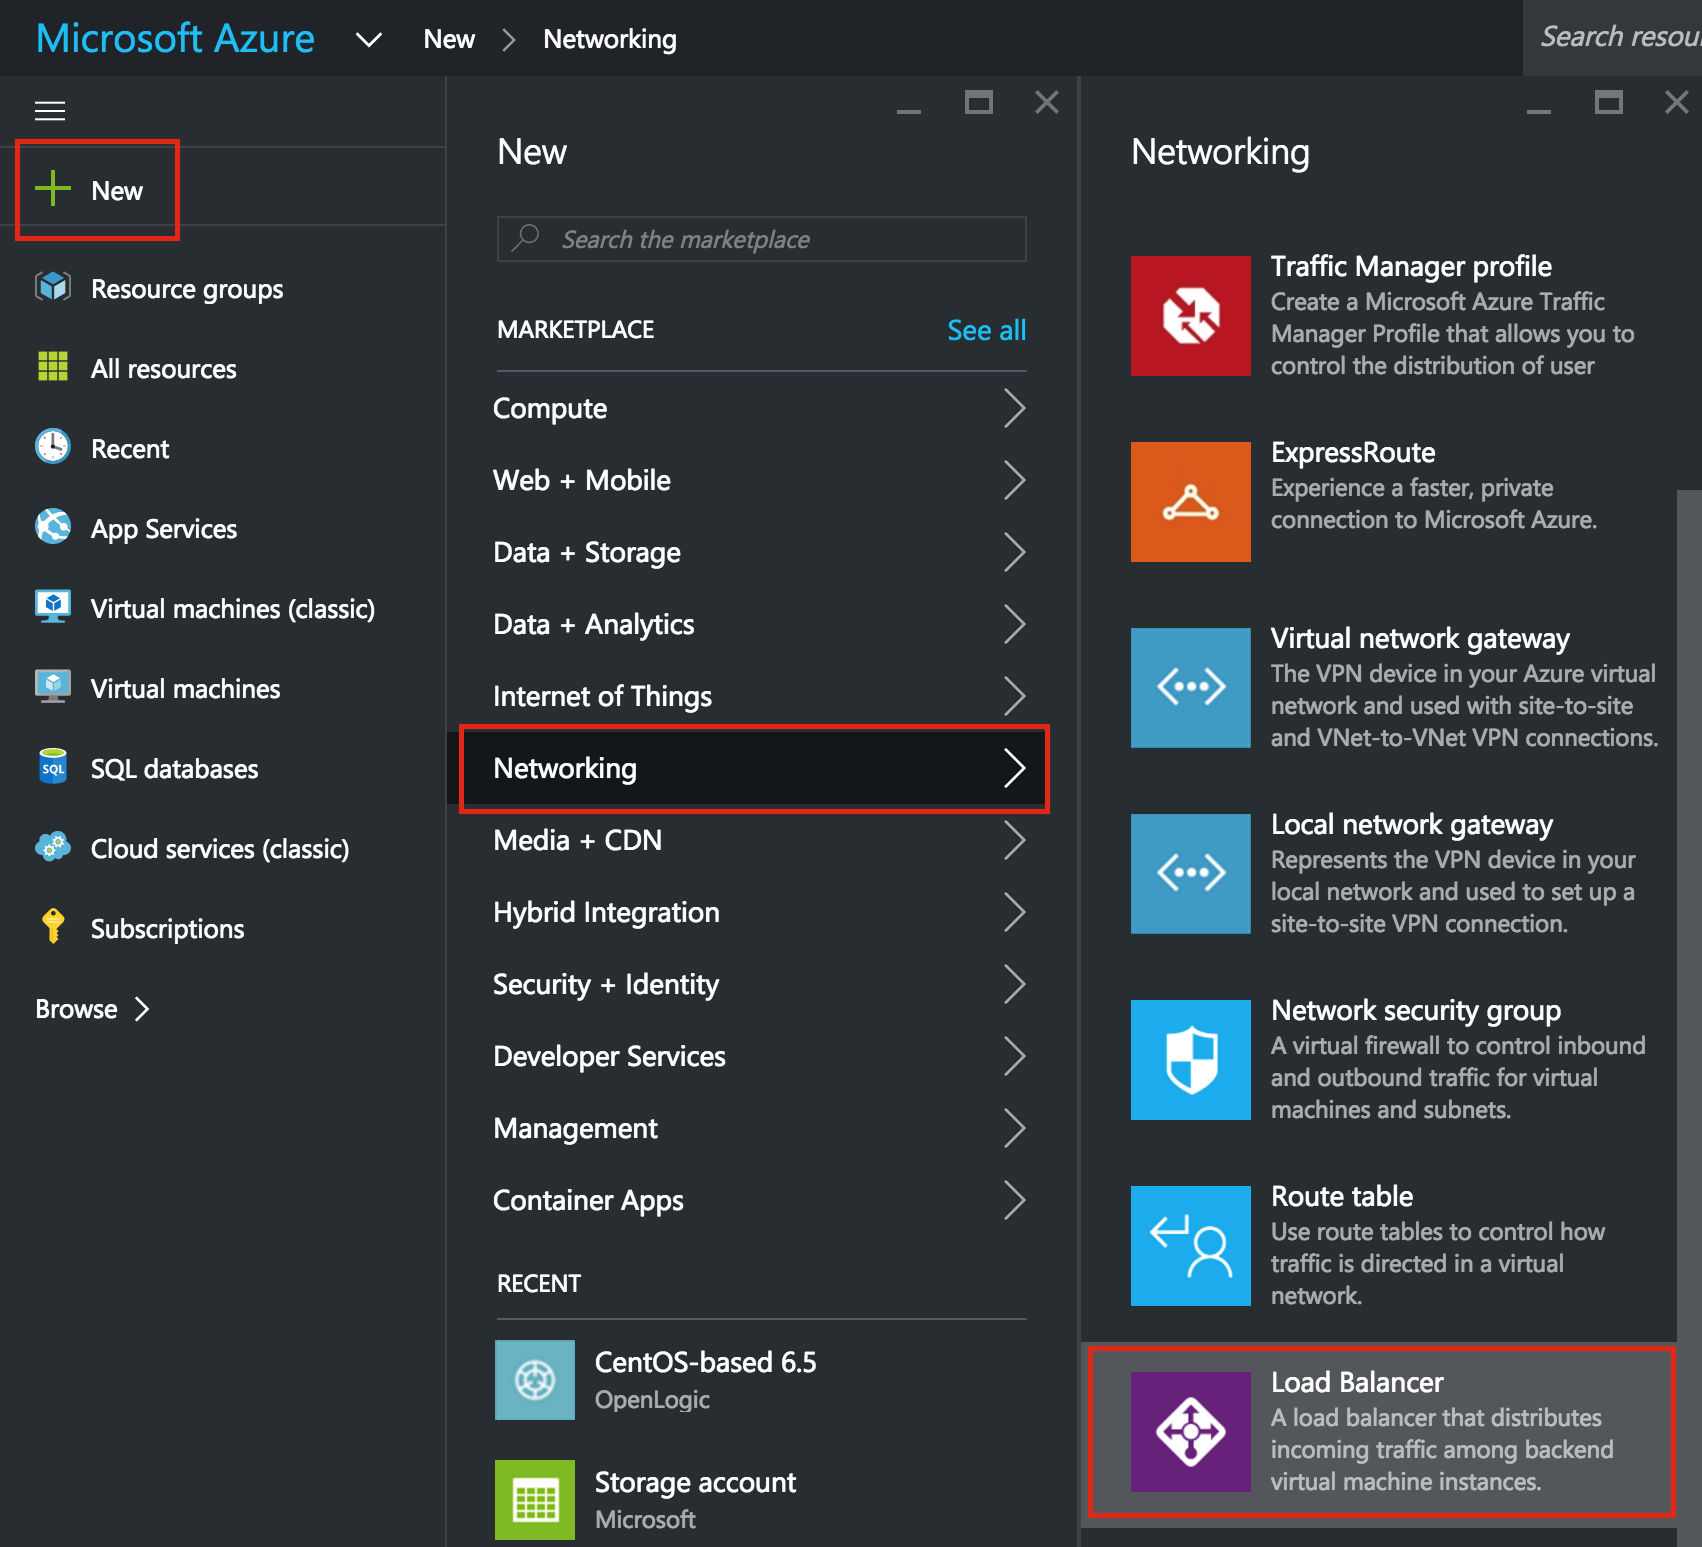1702x1547 pixels.
Task: Expand the Media + CDN chevron
Action: pyautogui.click(x=1014, y=840)
